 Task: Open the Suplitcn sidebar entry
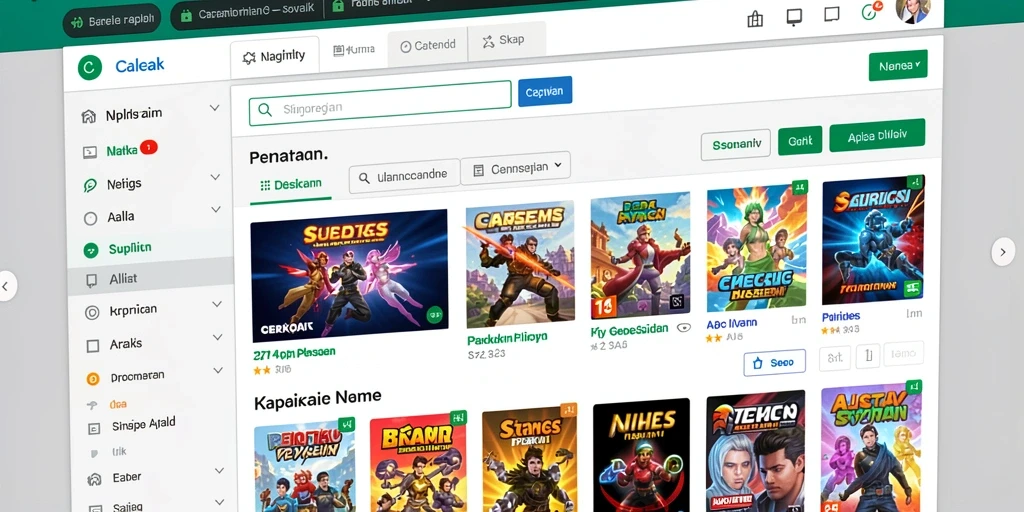(129, 248)
